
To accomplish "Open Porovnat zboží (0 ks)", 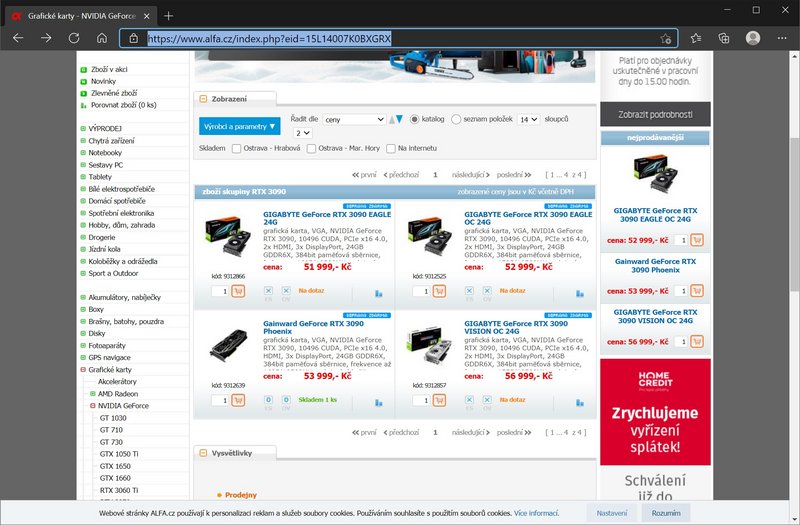I will tap(123, 105).
